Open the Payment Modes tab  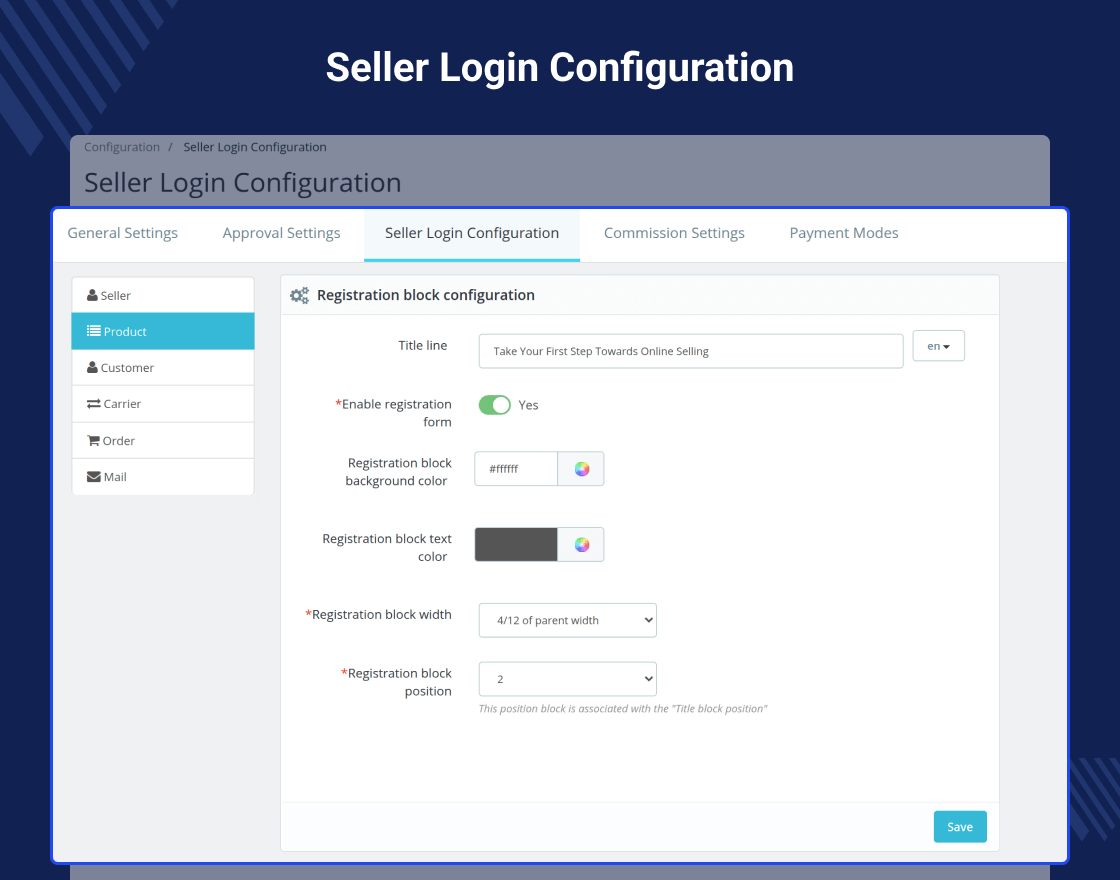coord(844,233)
